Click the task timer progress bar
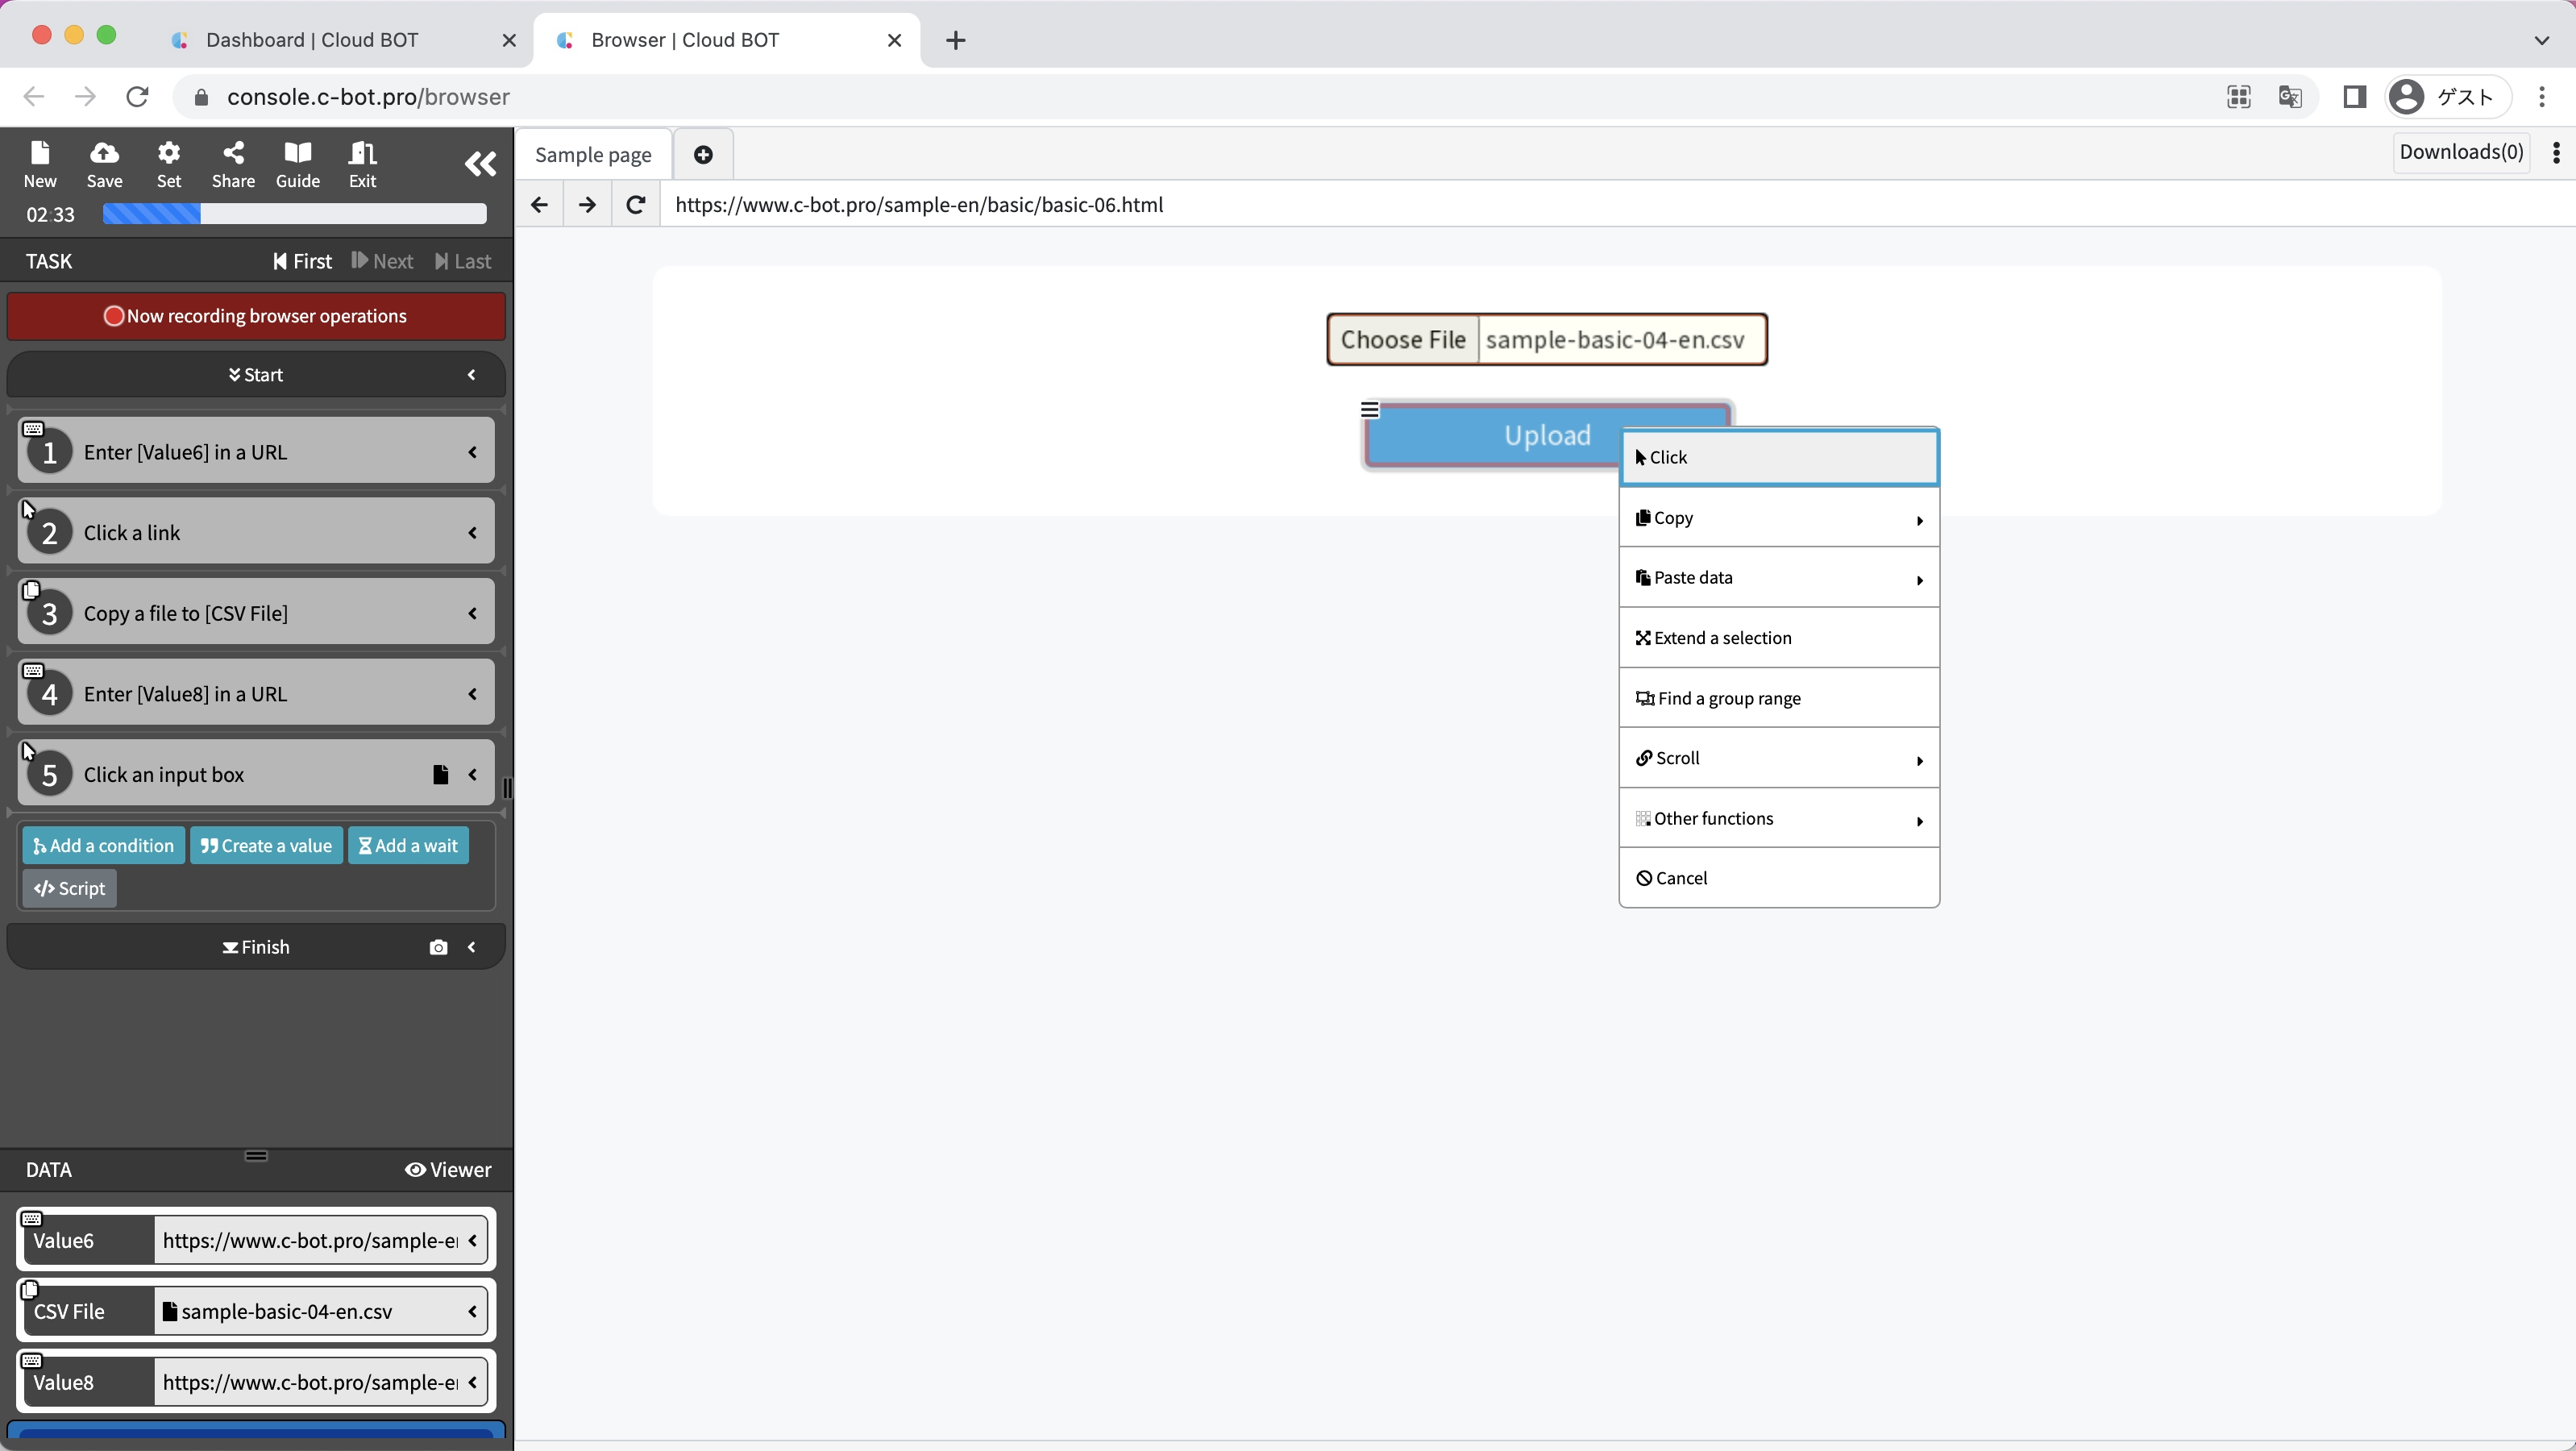 [x=294, y=214]
